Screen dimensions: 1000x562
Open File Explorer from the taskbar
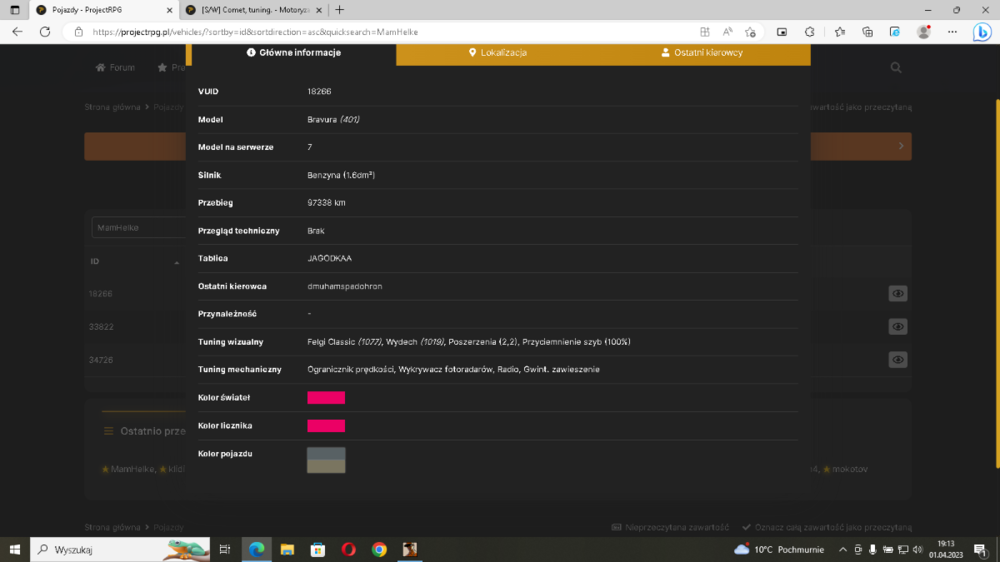pyautogui.click(x=287, y=549)
